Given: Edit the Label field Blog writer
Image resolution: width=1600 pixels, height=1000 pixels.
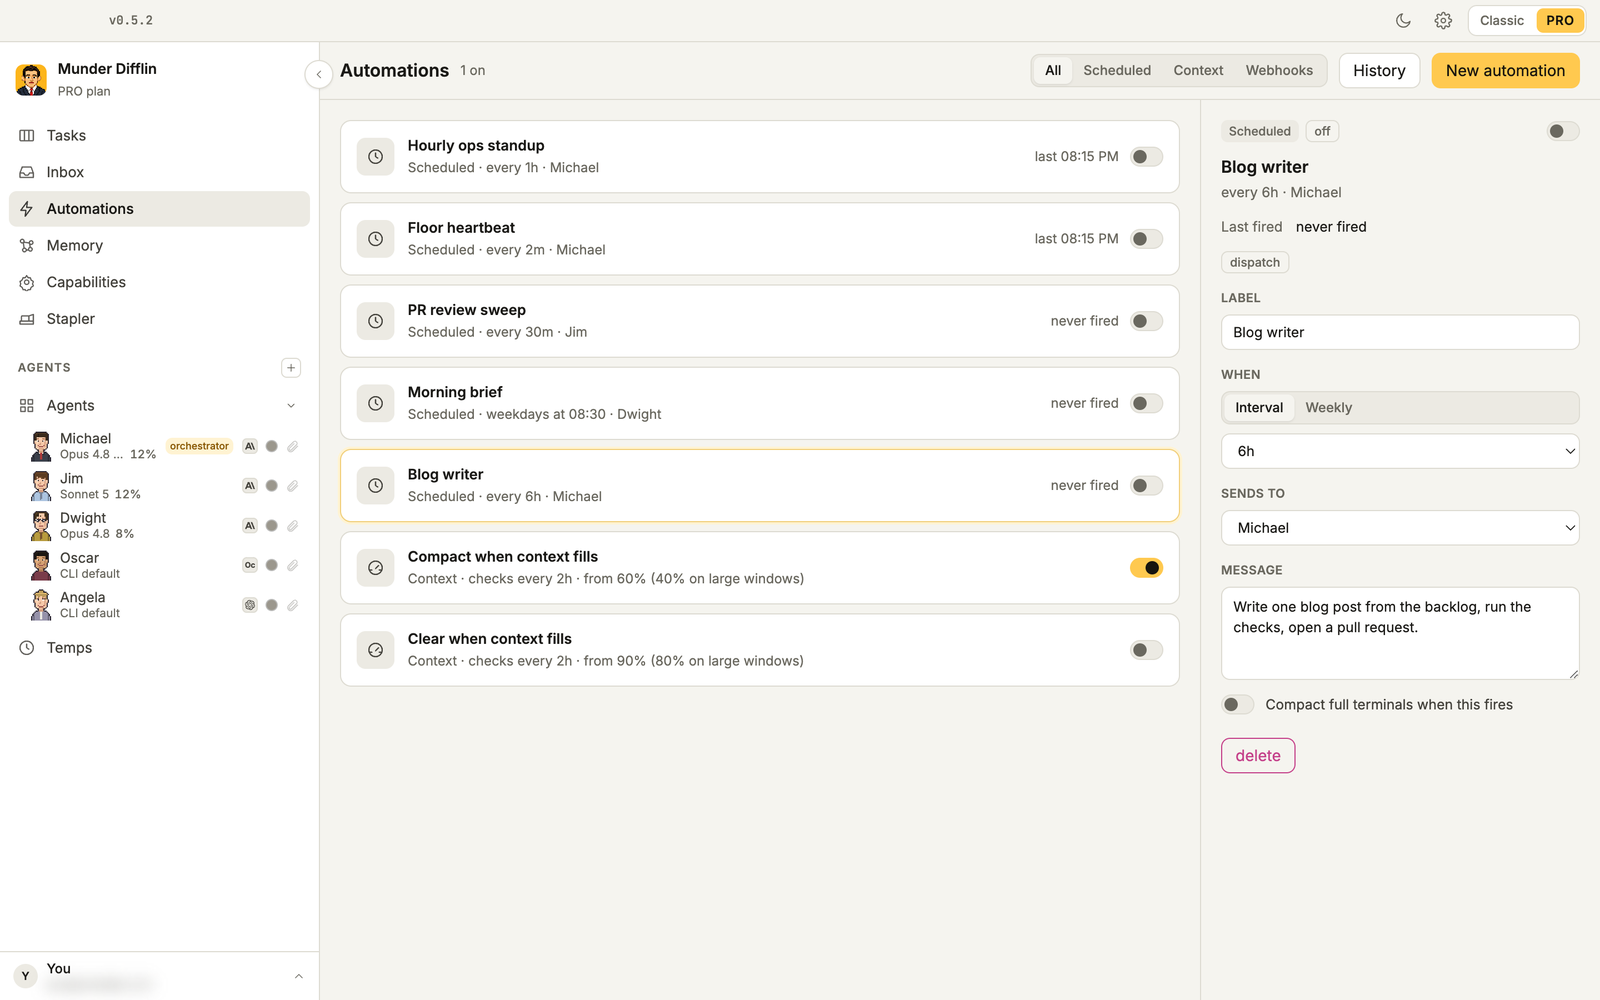Looking at the screenshot, I should click(1400, 332).
